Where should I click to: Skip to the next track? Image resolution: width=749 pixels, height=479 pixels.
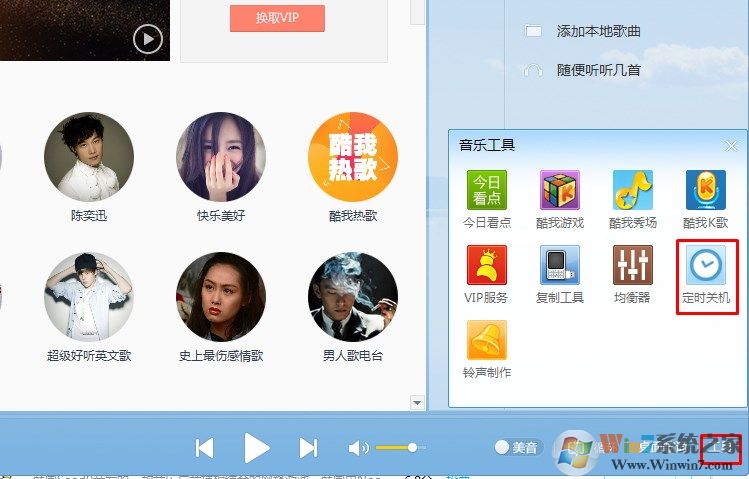pos(308,448)
